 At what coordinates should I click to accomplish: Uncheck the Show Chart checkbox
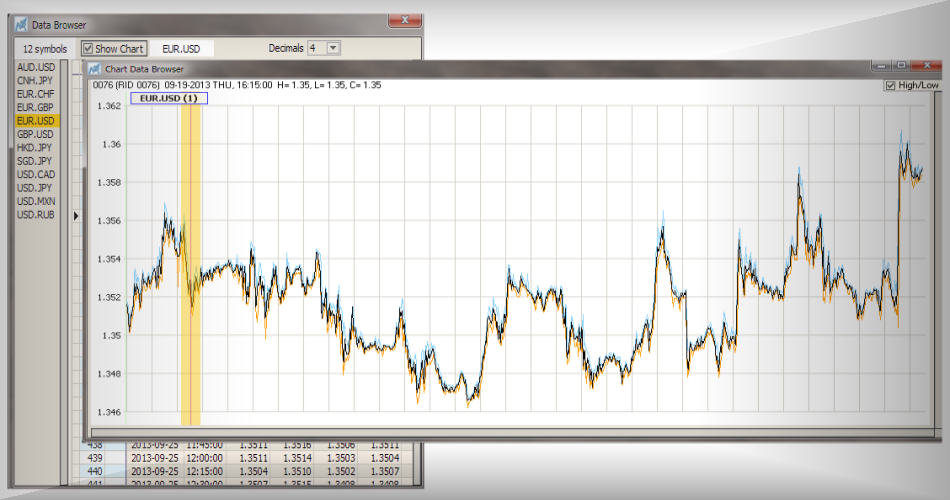tap(88, 48)
